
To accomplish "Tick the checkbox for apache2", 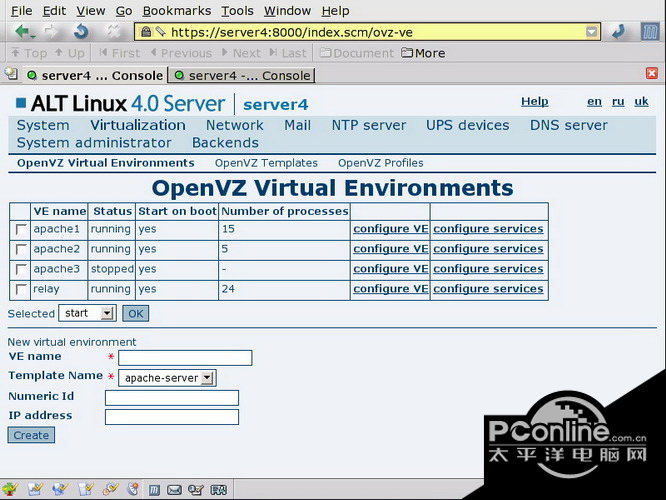I will tap(20, 249).
